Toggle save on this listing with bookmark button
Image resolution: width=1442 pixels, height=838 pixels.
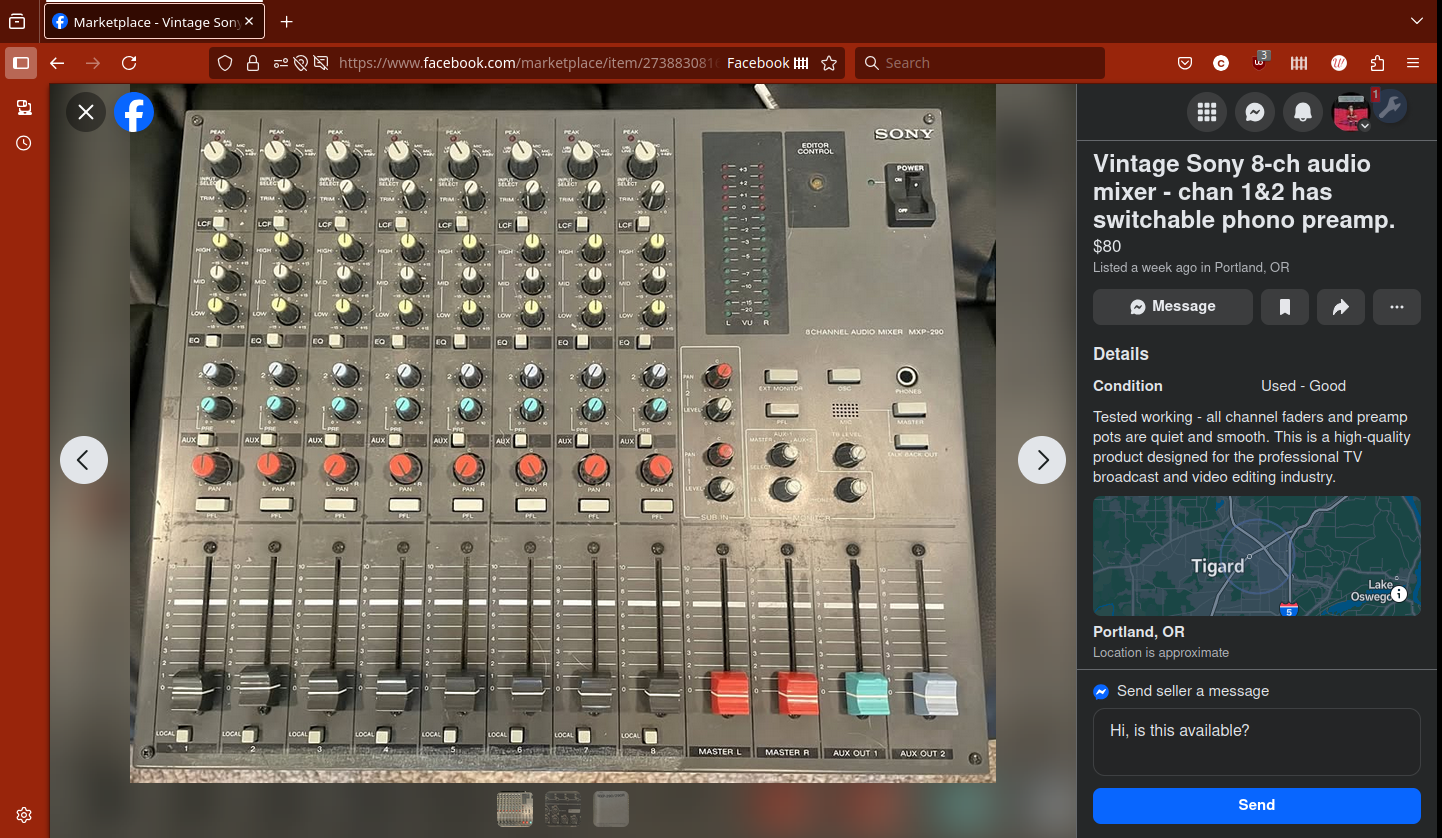point(1285,307)
